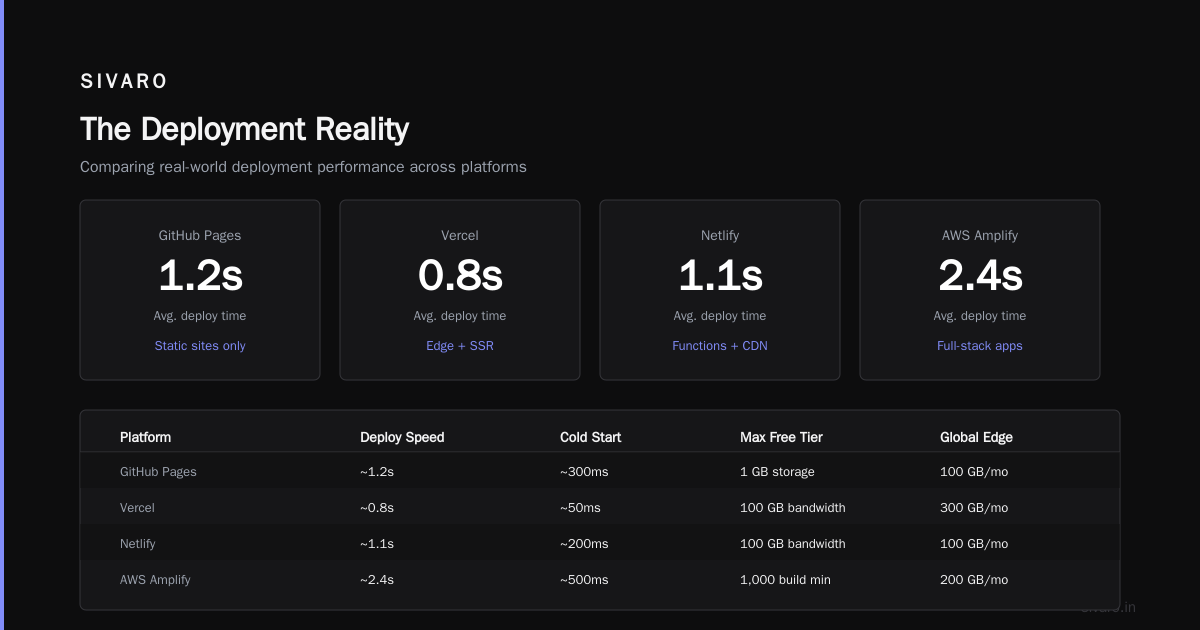The image size is (1200, 630).
Task: Click "100 GB/mo" in the GitHub Pages row
Action: [974, 472]
